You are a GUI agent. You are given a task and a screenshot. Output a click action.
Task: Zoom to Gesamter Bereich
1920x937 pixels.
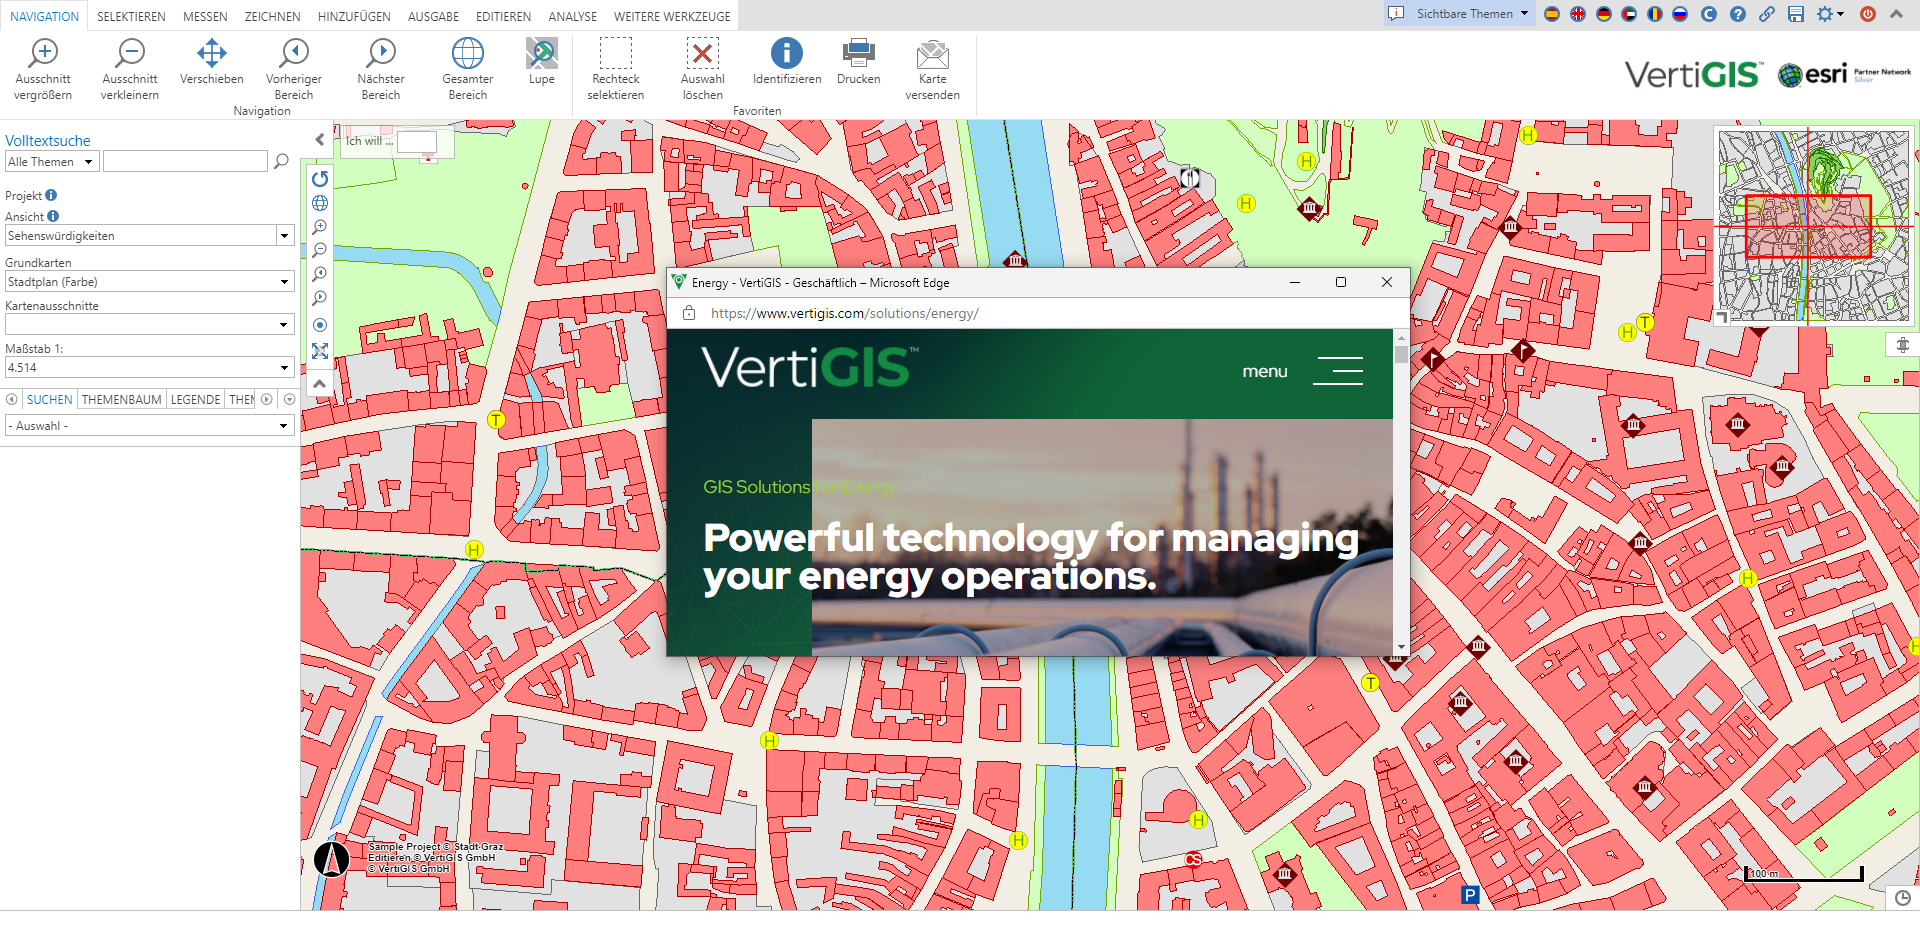pos(467,68)
